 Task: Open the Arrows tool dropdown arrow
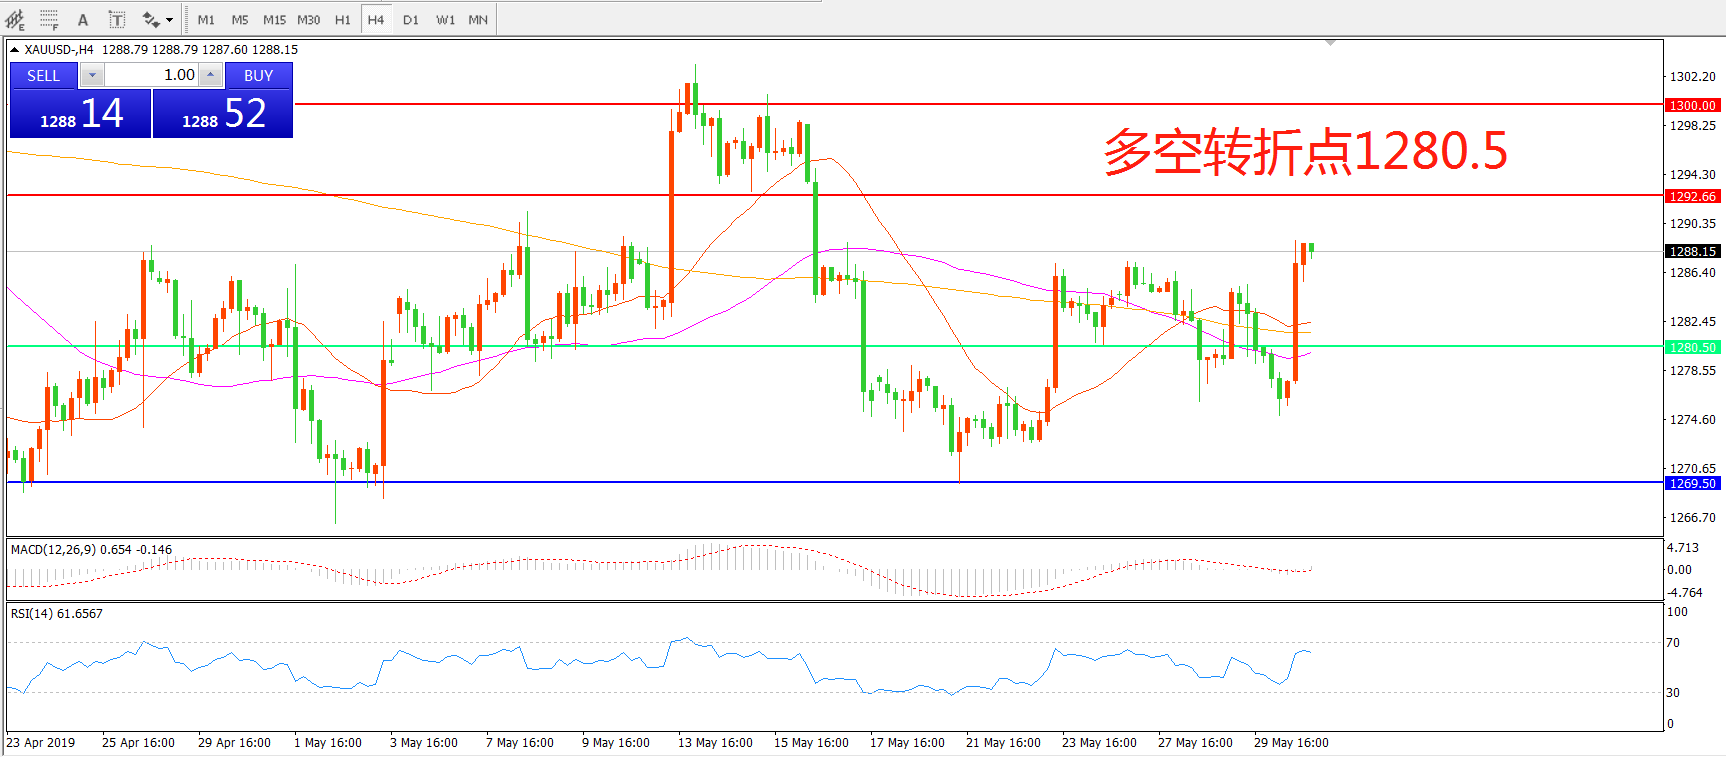point(169,20)
